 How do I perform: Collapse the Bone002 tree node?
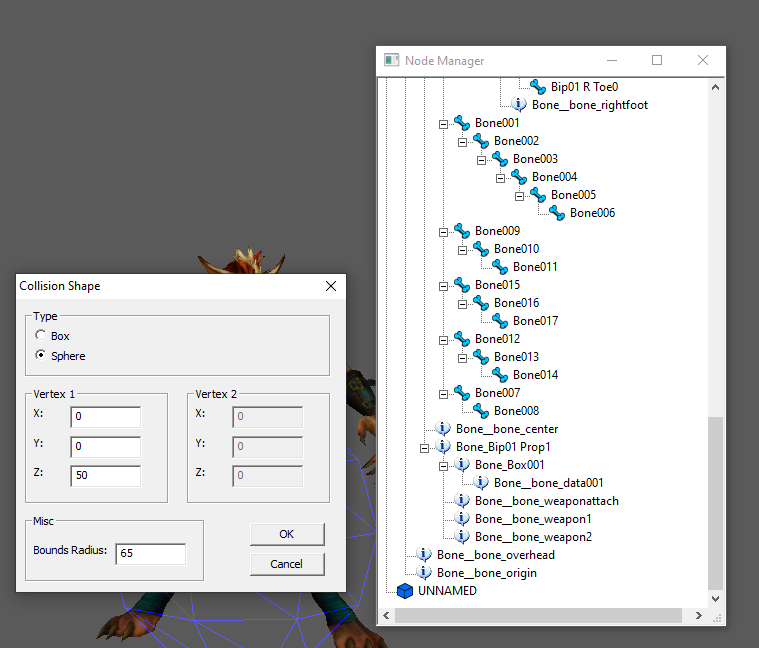coord(462,142)
